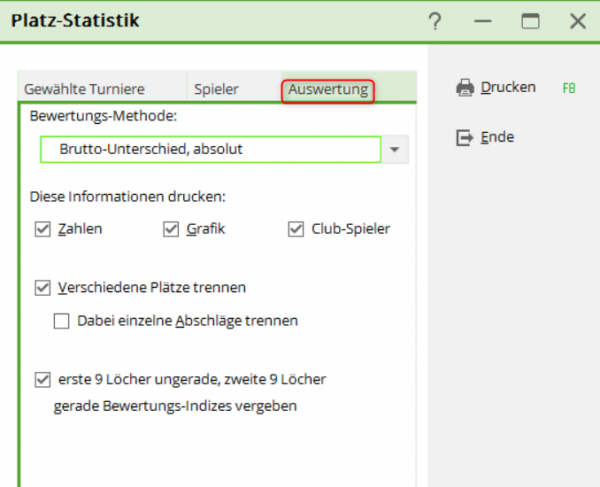
Task: Expand the Bewertungs-Methode dropdown arrow
Action: tap(395, 149)
